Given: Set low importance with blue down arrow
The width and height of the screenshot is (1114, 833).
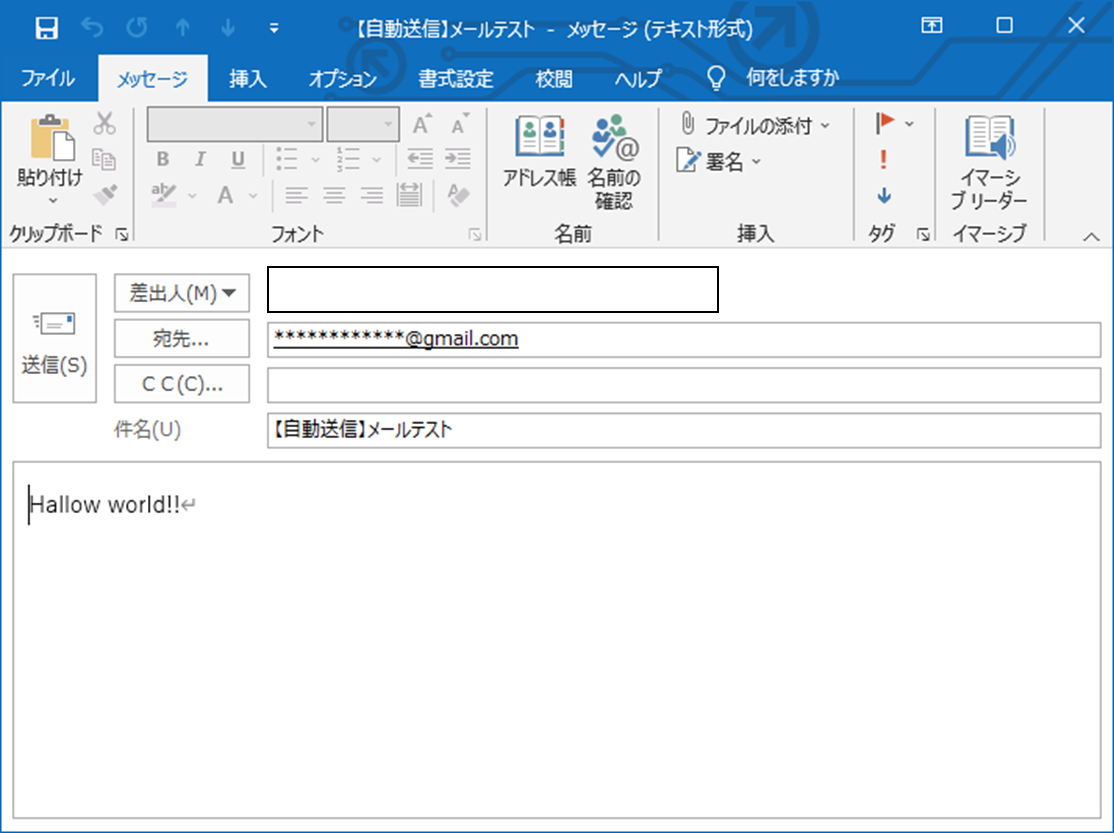Looking at the screenshot, I should tap(884, 195).
